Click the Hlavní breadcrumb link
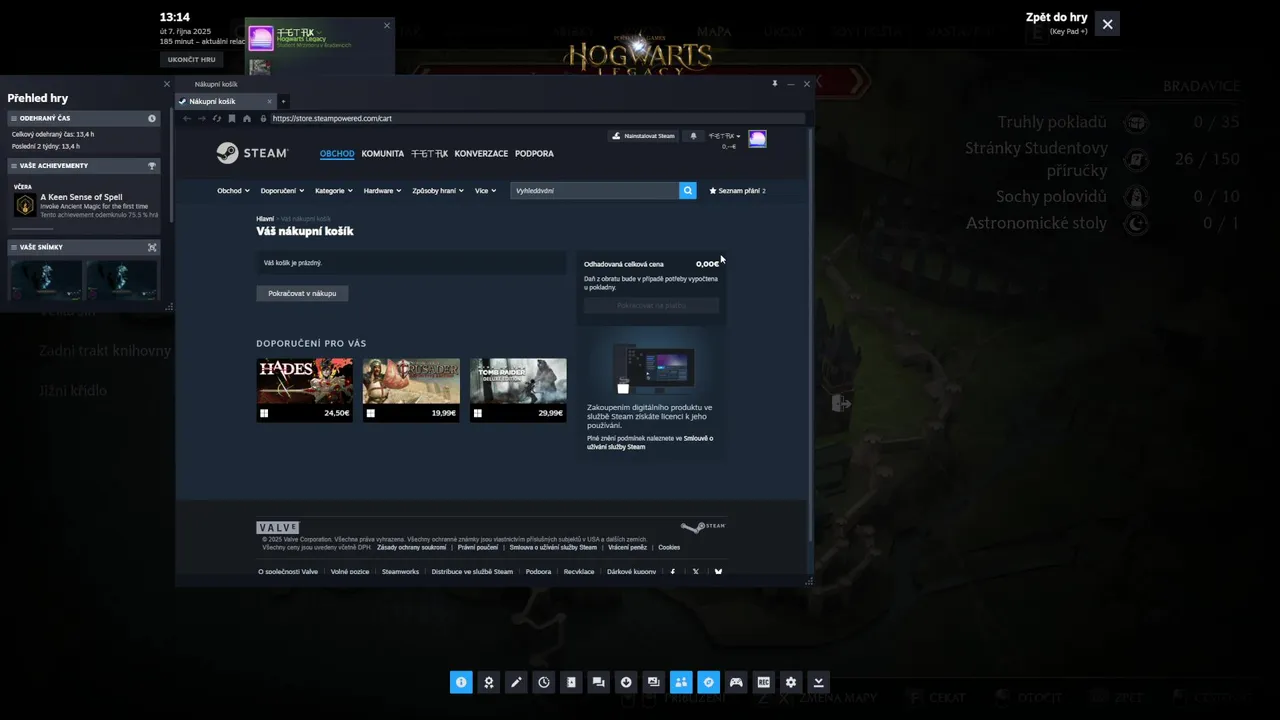 [265, 218]
